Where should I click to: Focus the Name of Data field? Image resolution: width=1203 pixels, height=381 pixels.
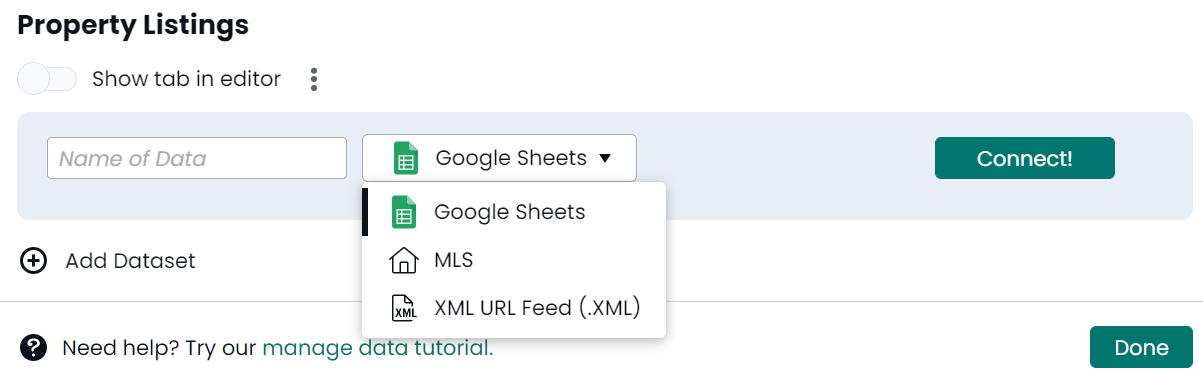click(x=197, y=158)
